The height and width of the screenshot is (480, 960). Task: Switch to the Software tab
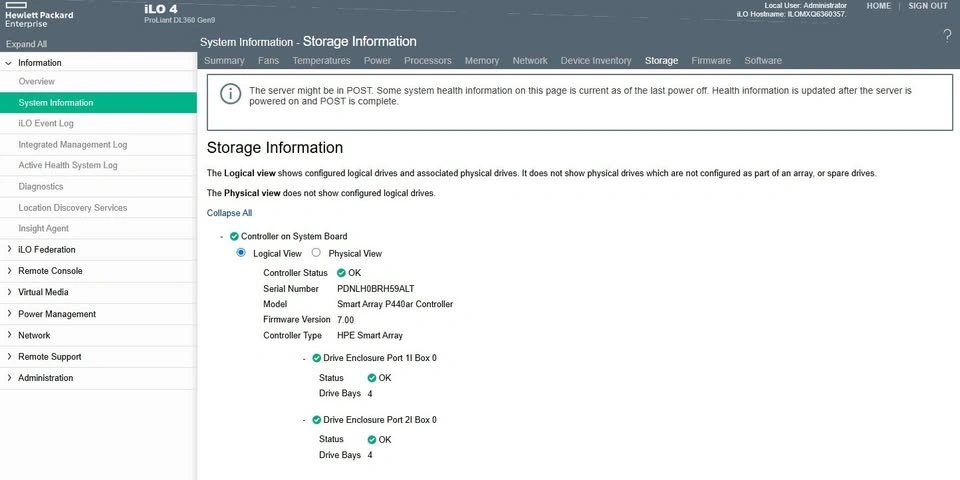(763, 61)
